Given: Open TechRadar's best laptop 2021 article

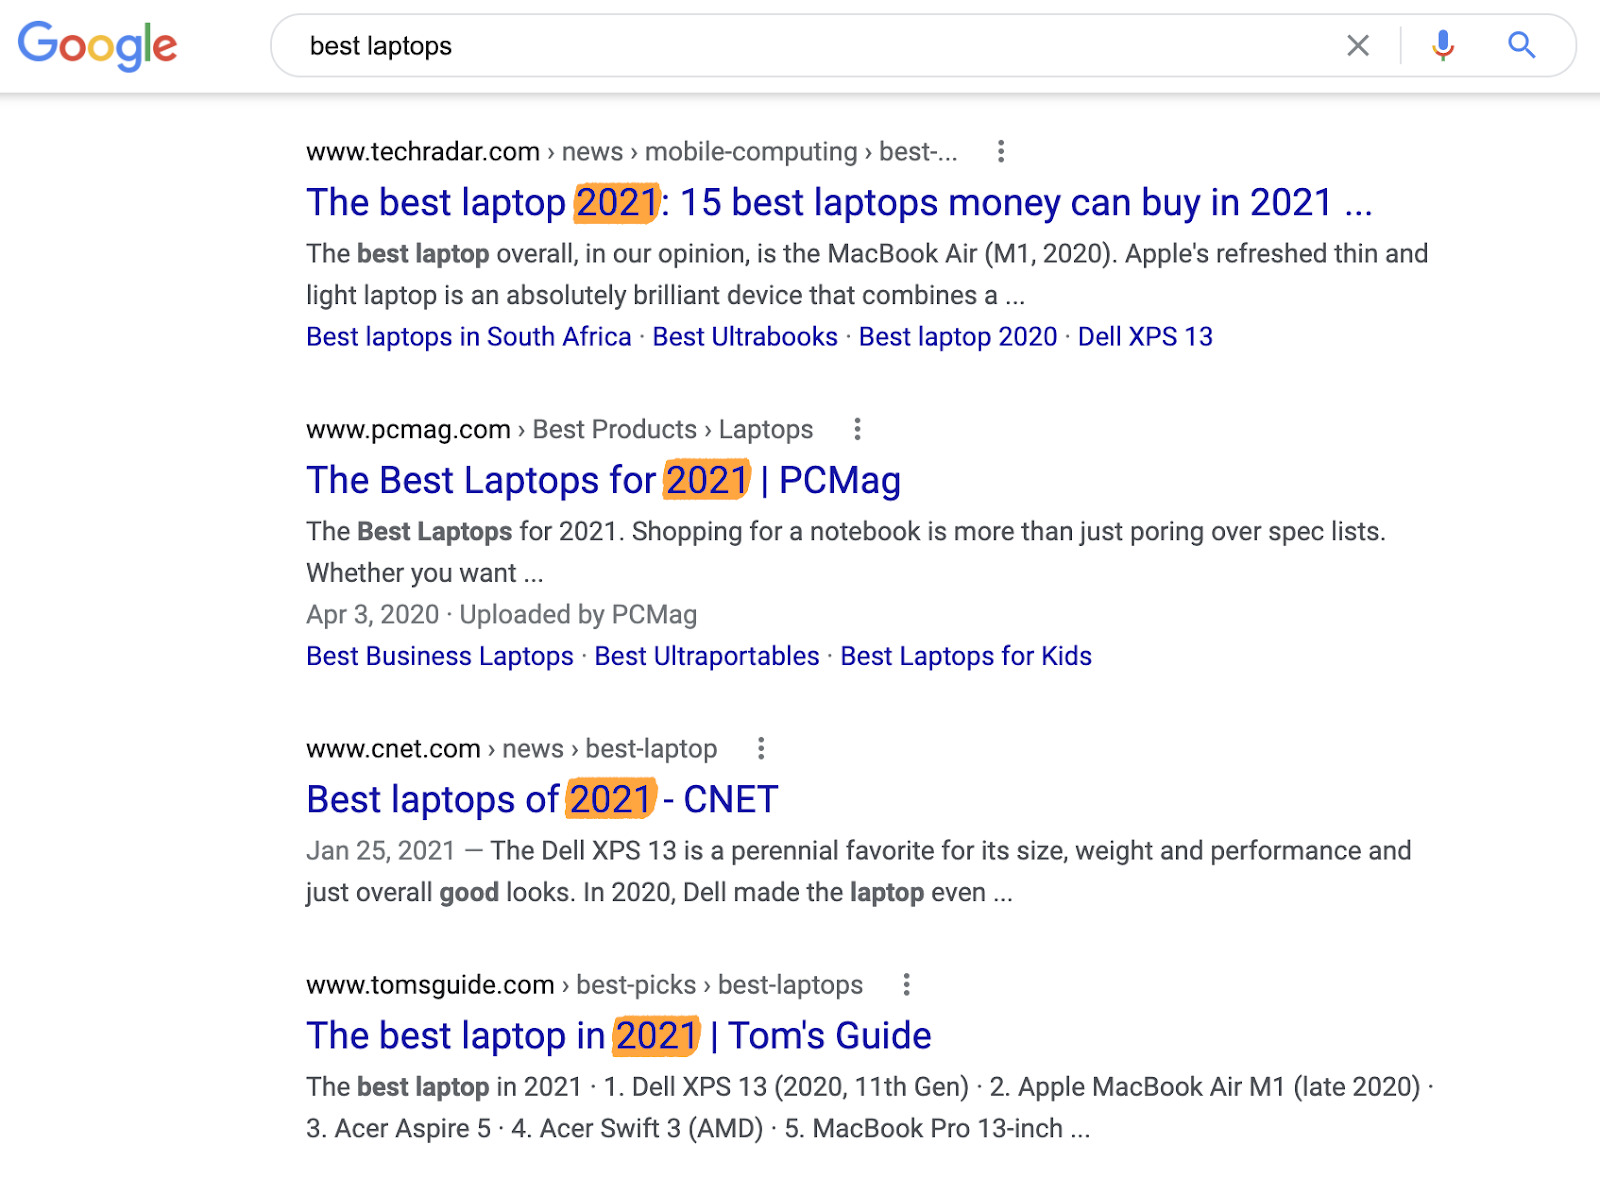Looking at the screenshot, I should (838, 203).
